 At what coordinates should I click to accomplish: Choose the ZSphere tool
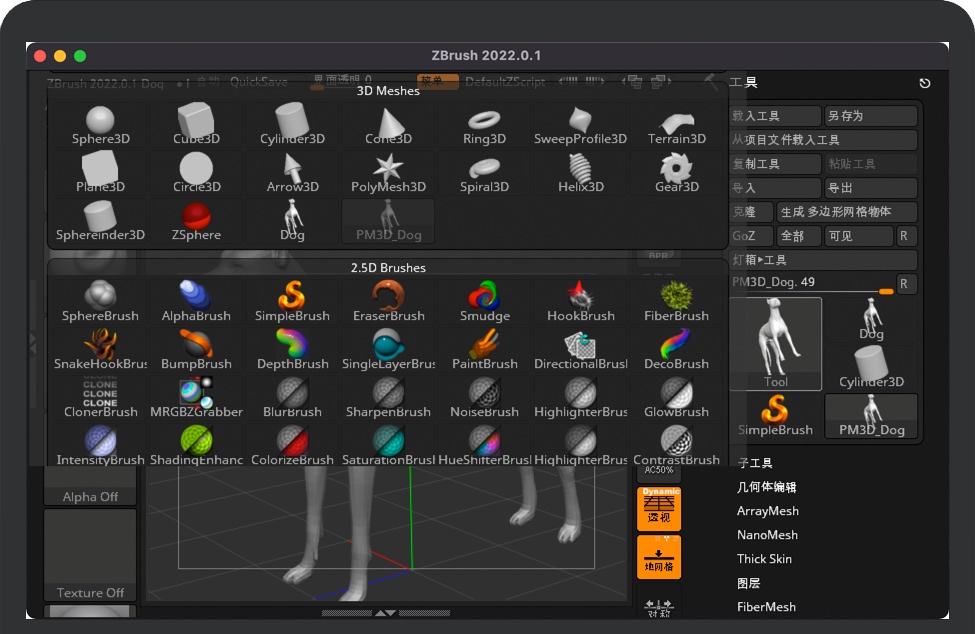pos(196,221)
